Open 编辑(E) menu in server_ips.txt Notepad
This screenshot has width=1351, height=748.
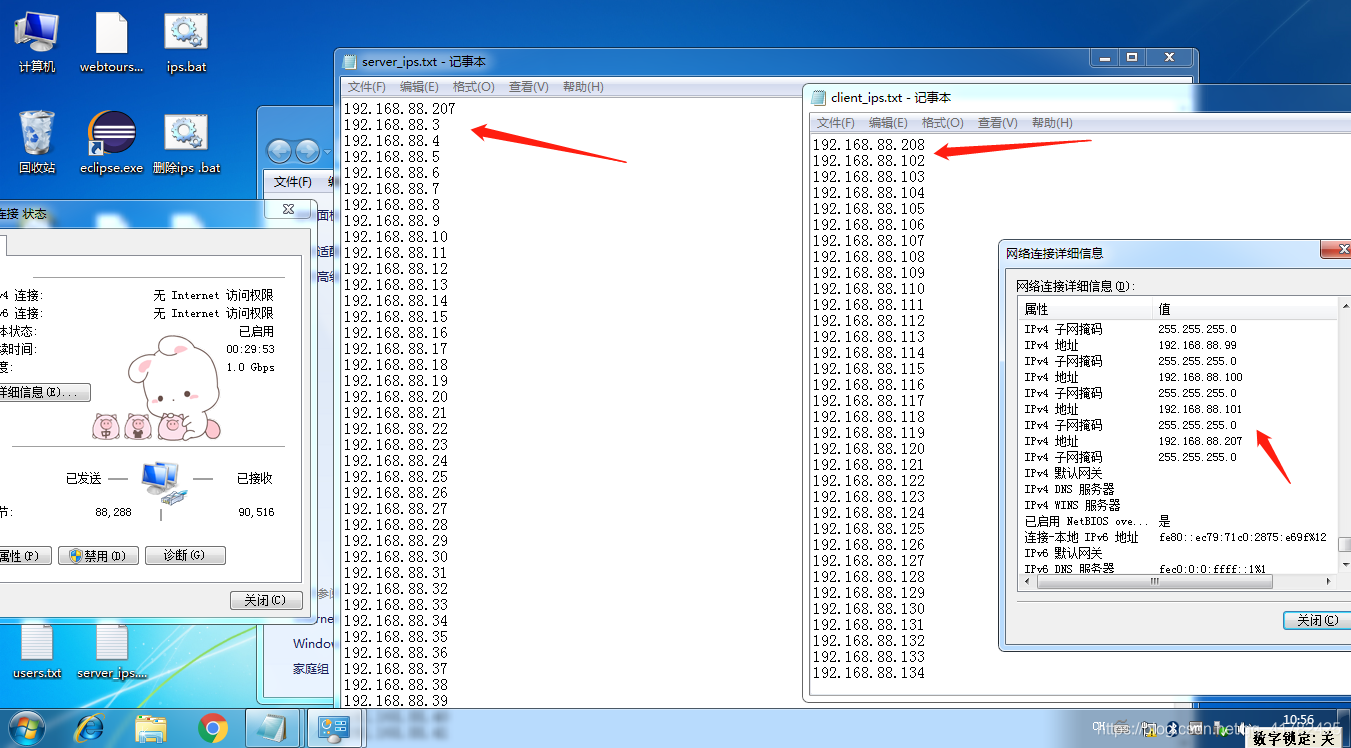[419, 87]
